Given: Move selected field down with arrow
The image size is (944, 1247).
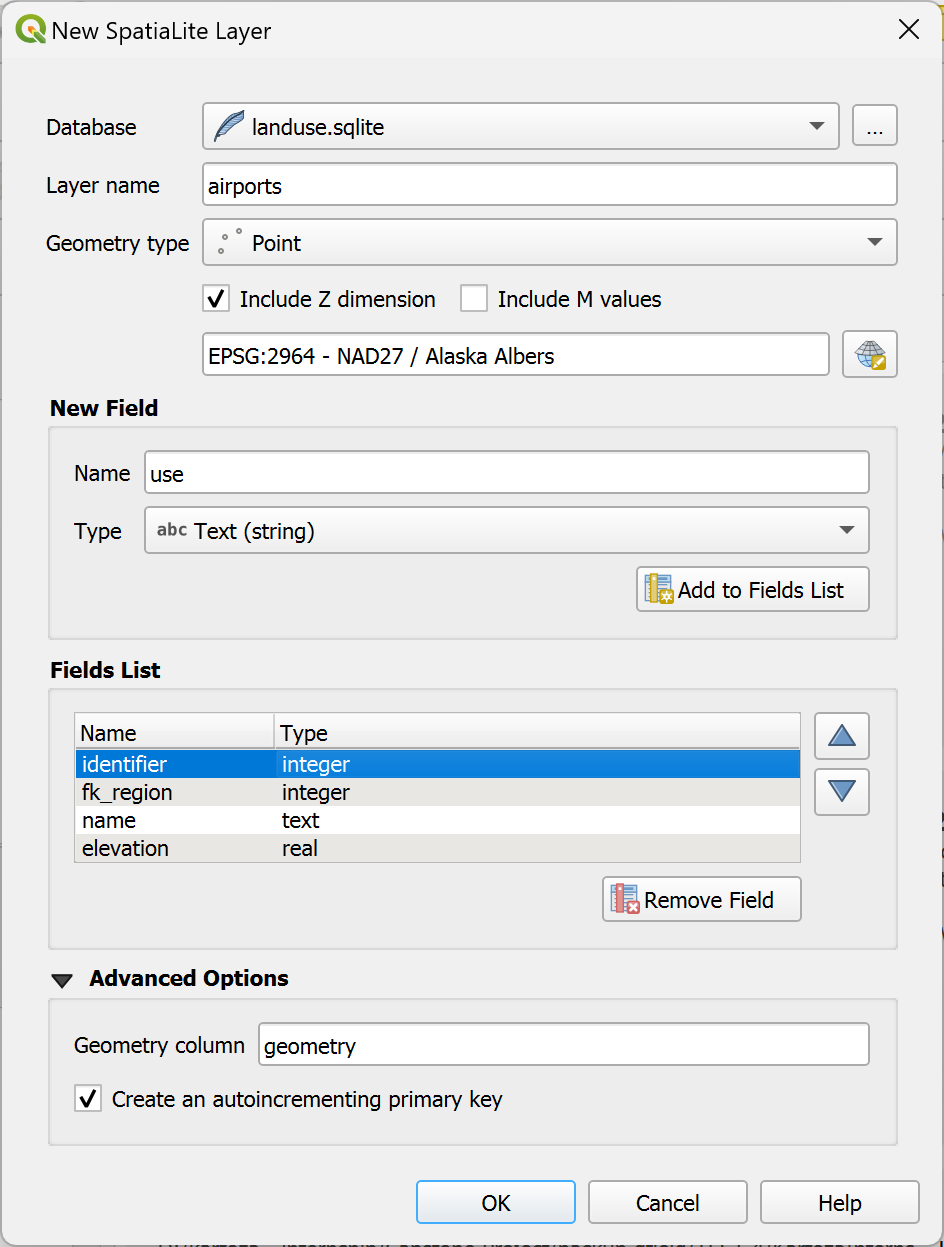Looking at the screenshot, I should pos(841,791).
